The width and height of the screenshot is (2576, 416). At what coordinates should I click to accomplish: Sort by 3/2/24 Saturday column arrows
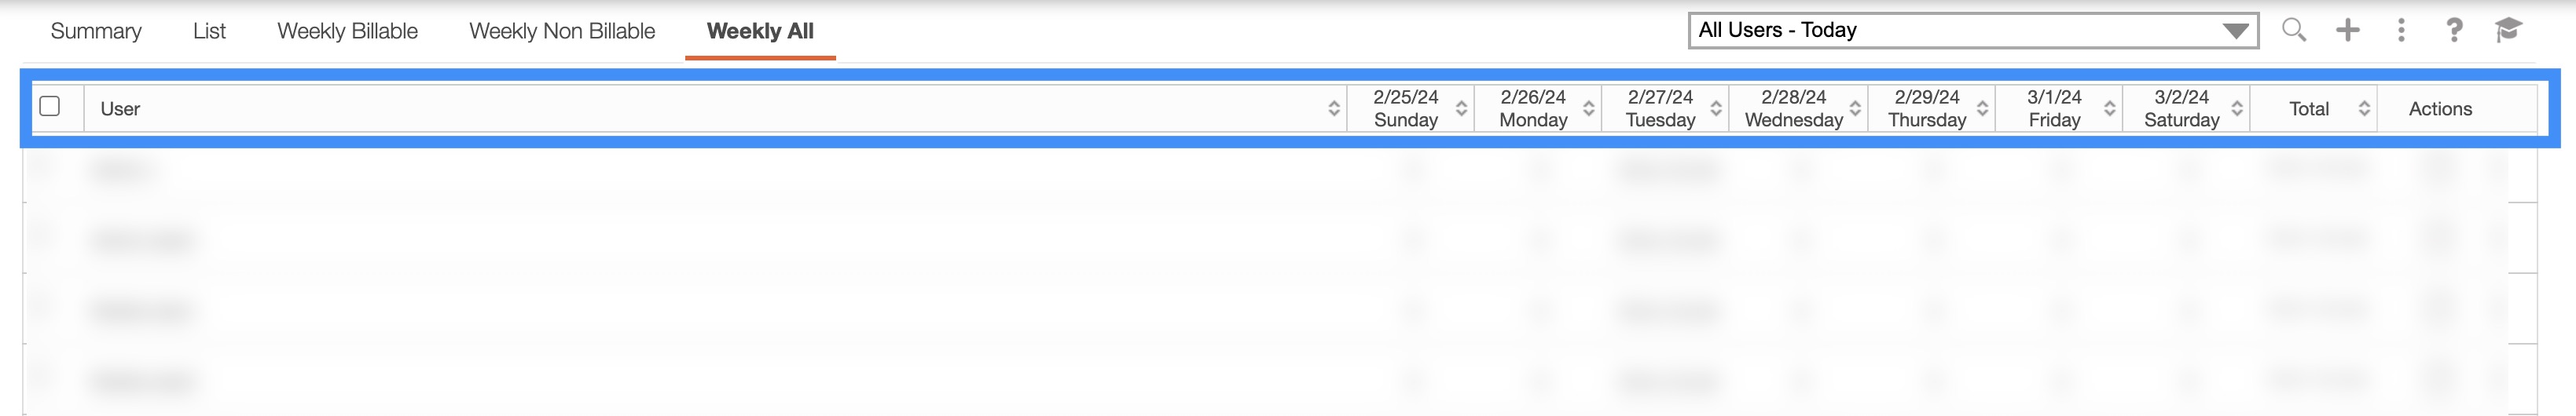pyautogui.click(x=2237, y=109)
